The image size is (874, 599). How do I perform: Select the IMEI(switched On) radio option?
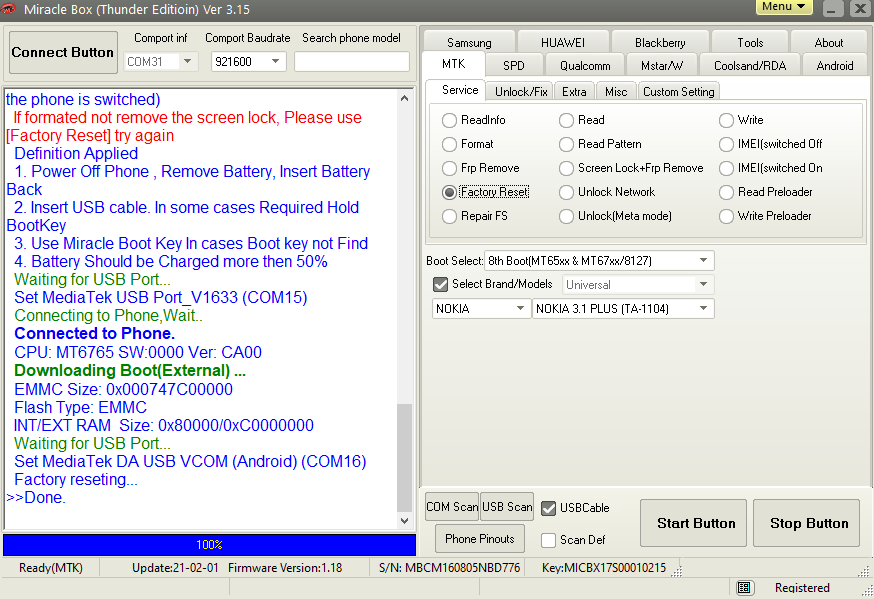click(726, 168)
